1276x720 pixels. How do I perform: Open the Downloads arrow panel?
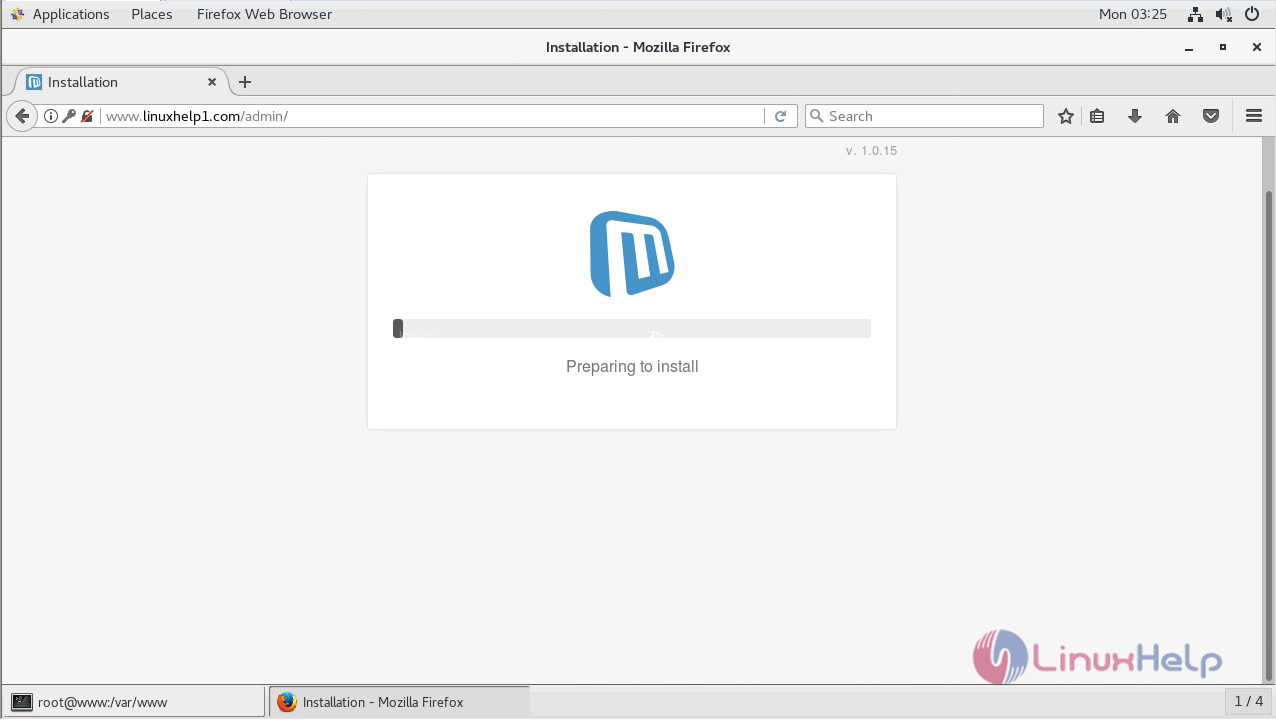pyautogui.click(x=1135, y=116)
